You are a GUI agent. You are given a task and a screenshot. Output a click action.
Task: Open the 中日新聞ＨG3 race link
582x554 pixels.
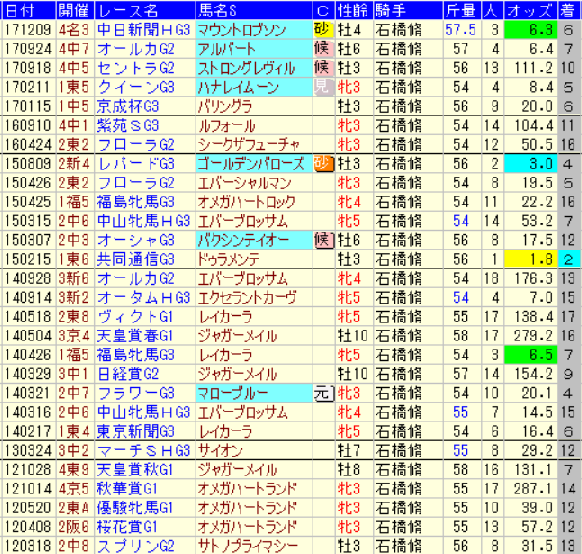144,30
